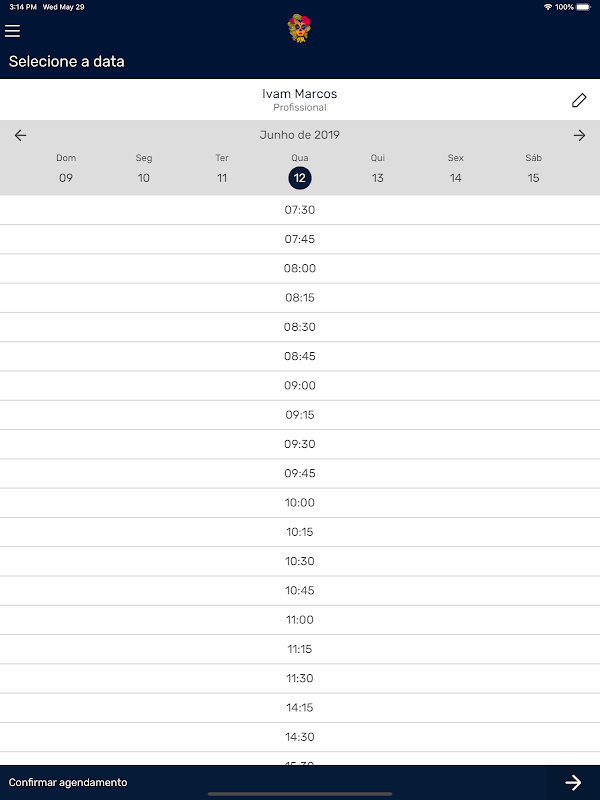This screenshot has width=600, height=800.
Task: Go to next week arrow
Action: coord(579,136)
